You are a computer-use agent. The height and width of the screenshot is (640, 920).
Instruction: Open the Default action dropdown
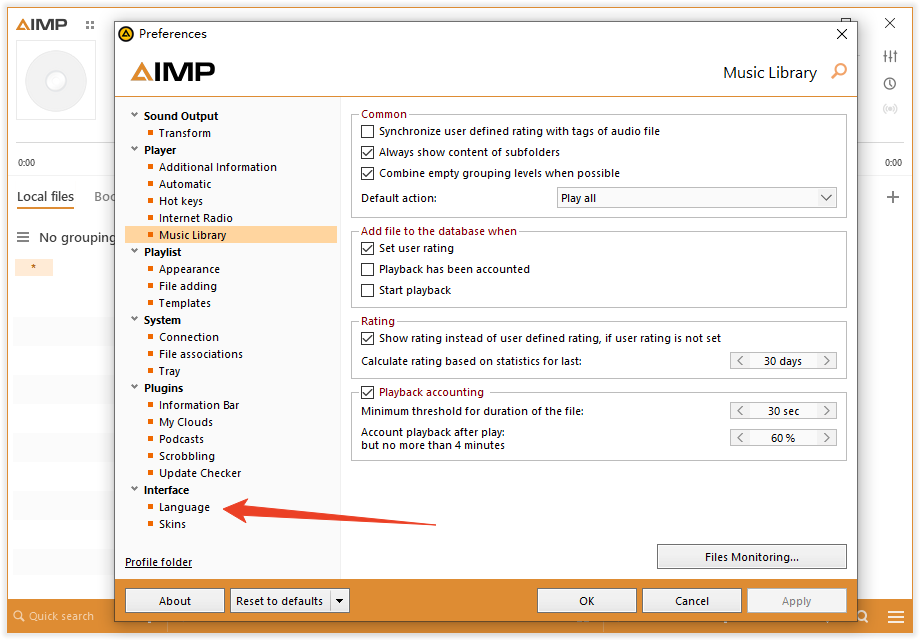(x=696, y=198)
